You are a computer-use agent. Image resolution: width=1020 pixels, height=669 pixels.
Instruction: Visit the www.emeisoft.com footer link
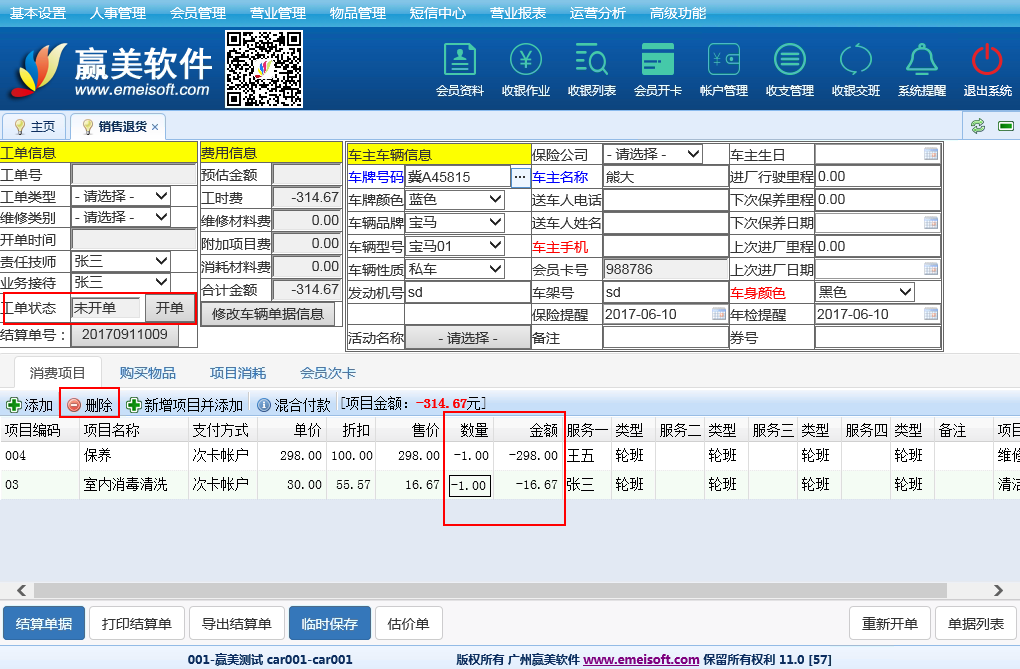(641, 659)
